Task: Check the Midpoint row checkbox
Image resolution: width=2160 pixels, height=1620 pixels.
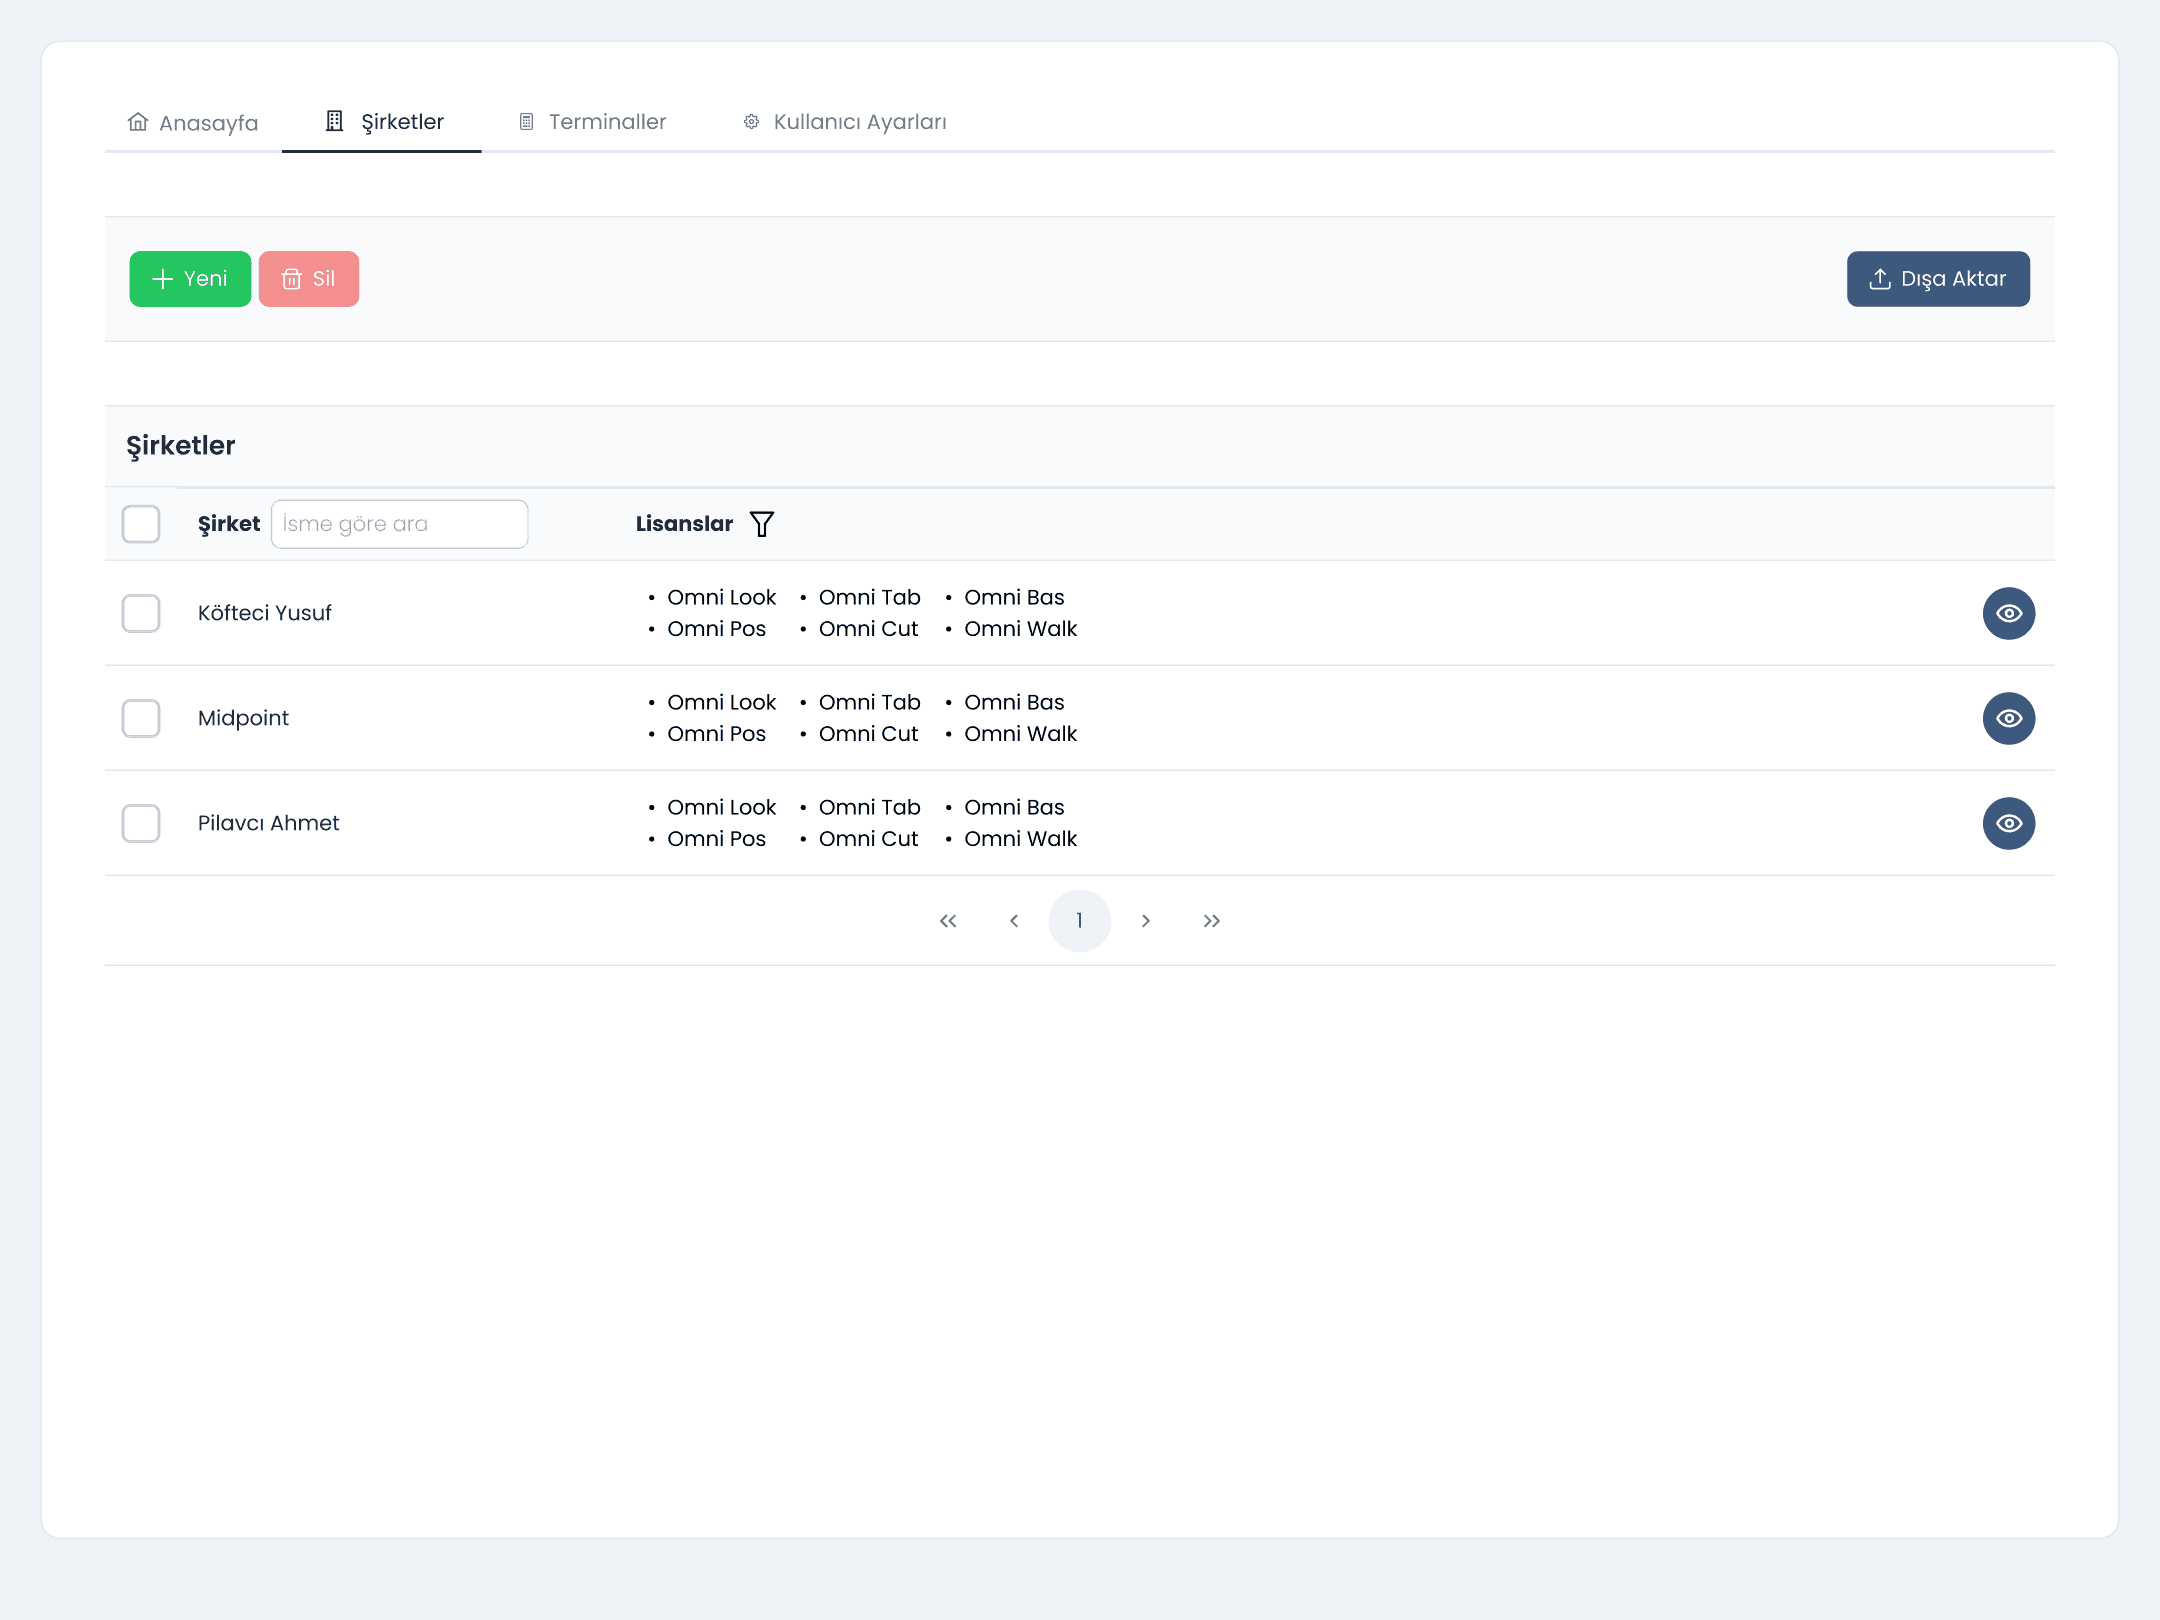Action: tap(141, 718)
